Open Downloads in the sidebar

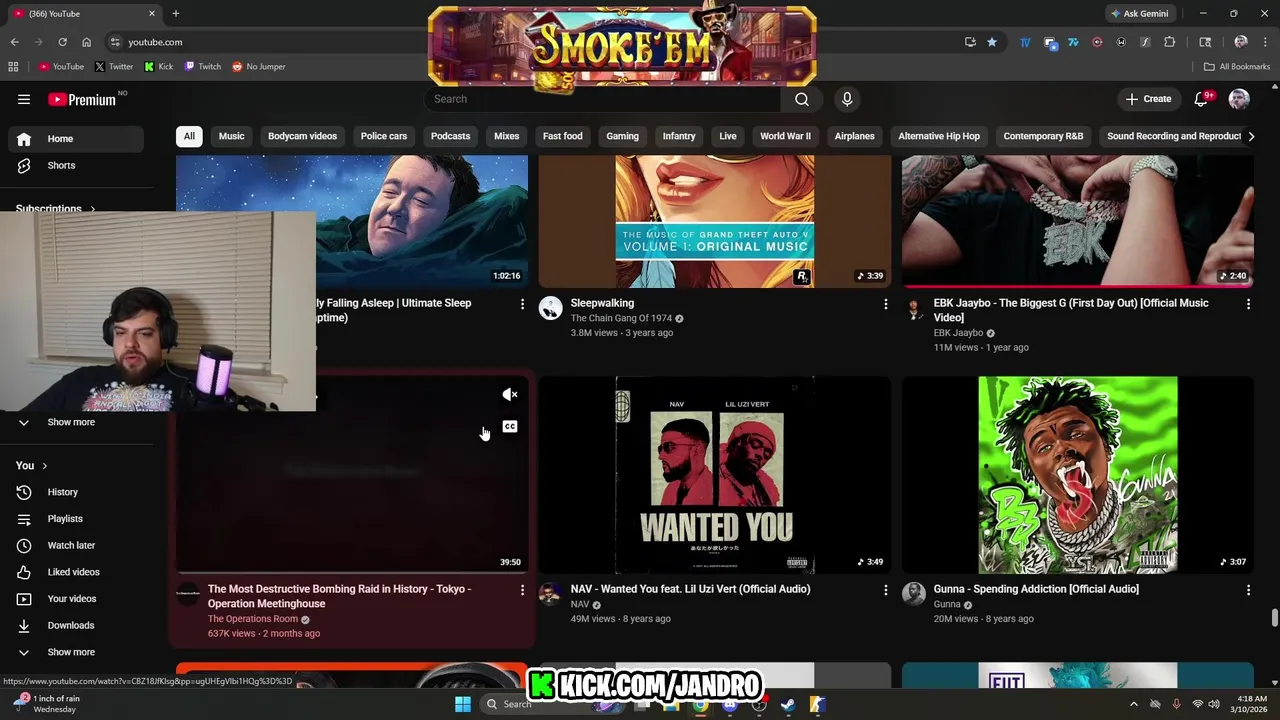[x=76, y=626]
